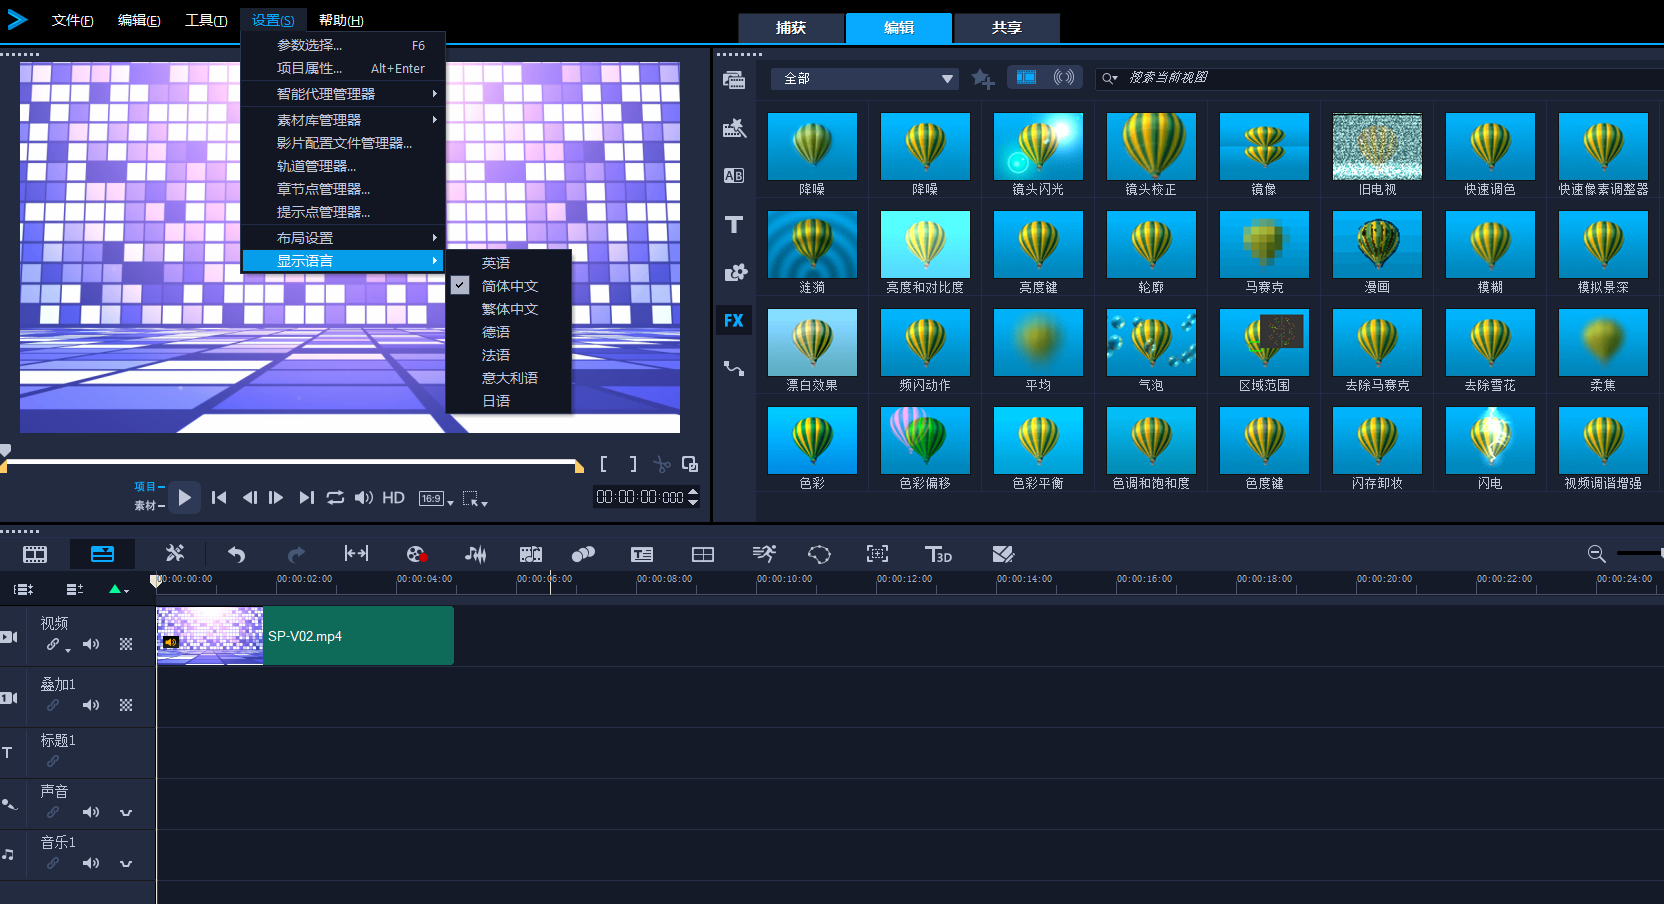Click the Mark-out bracket in the preview panel

(632, 464)
